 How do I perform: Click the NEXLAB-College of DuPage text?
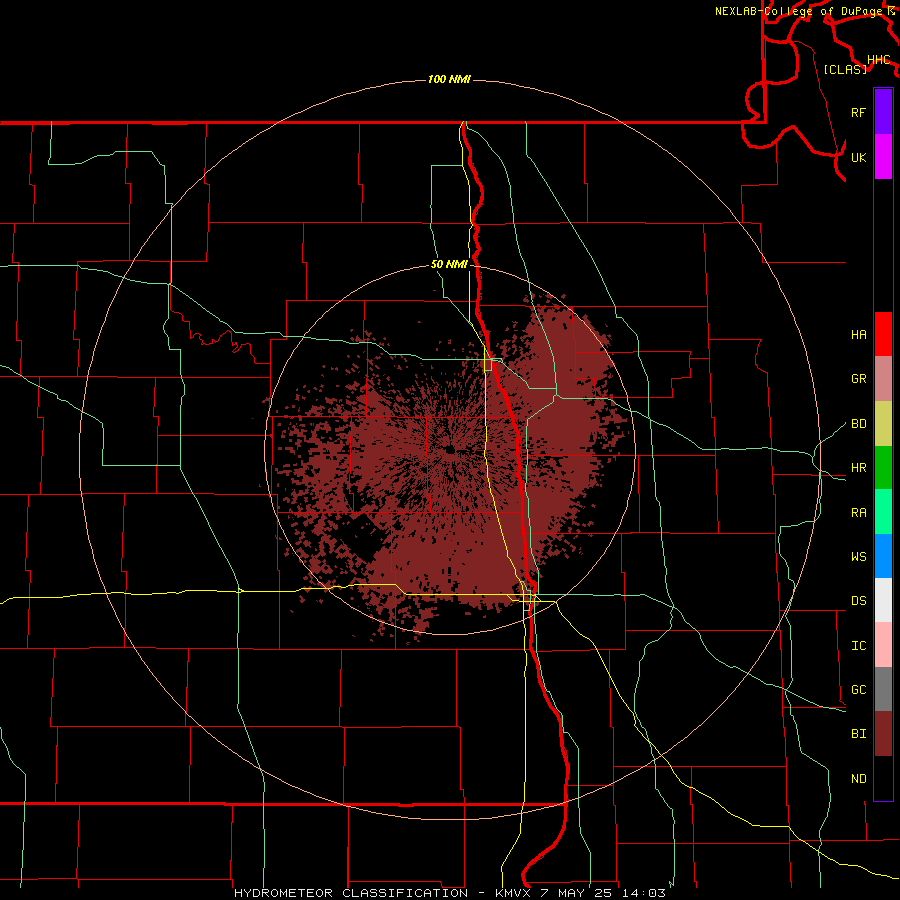798,11
